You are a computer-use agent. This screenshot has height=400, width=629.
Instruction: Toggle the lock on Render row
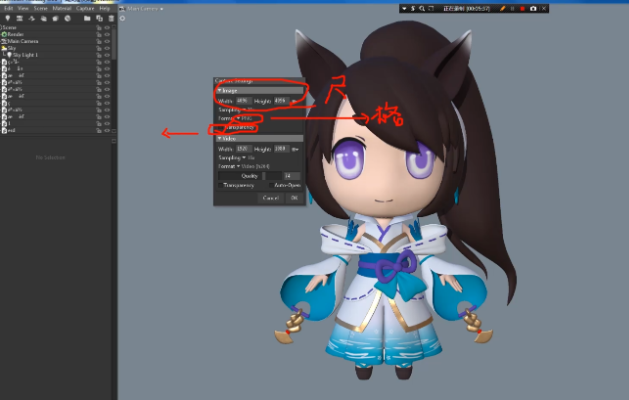coord(99,35)
